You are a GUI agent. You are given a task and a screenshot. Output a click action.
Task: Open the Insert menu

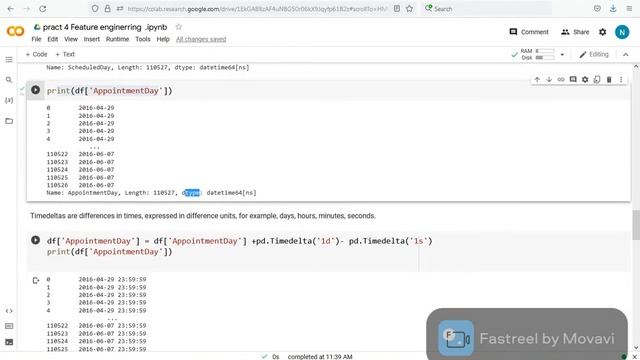pos(91,39)
